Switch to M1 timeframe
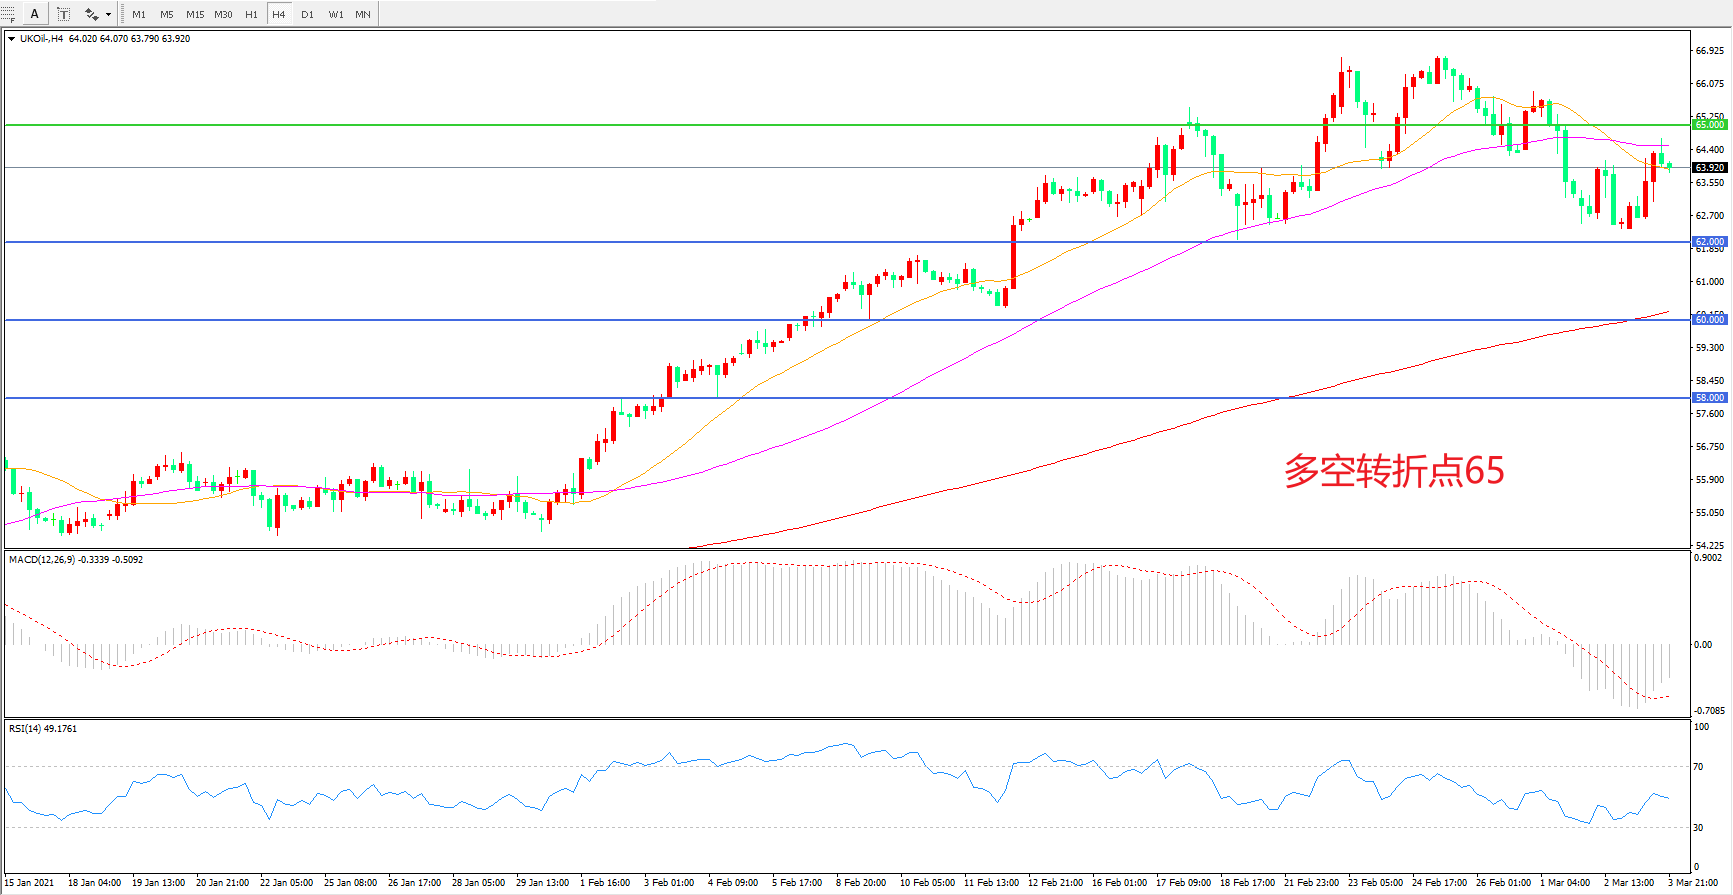 pyautogui.click(x=138, y=14)
